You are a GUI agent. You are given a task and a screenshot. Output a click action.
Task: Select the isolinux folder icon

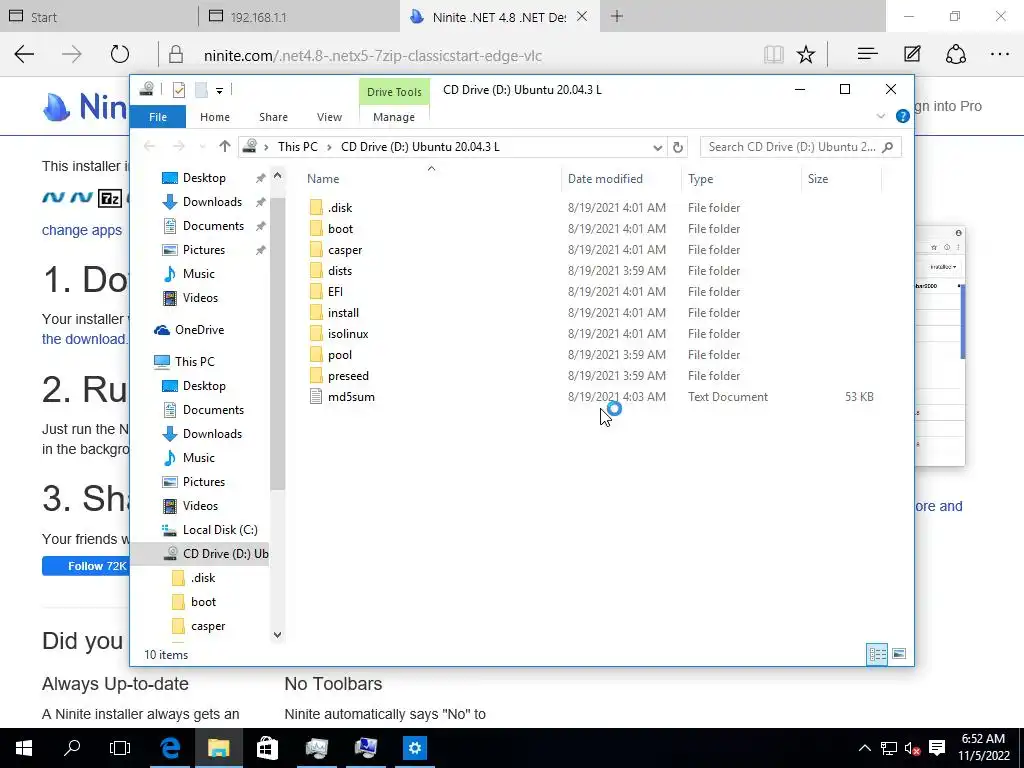[316, 333]
